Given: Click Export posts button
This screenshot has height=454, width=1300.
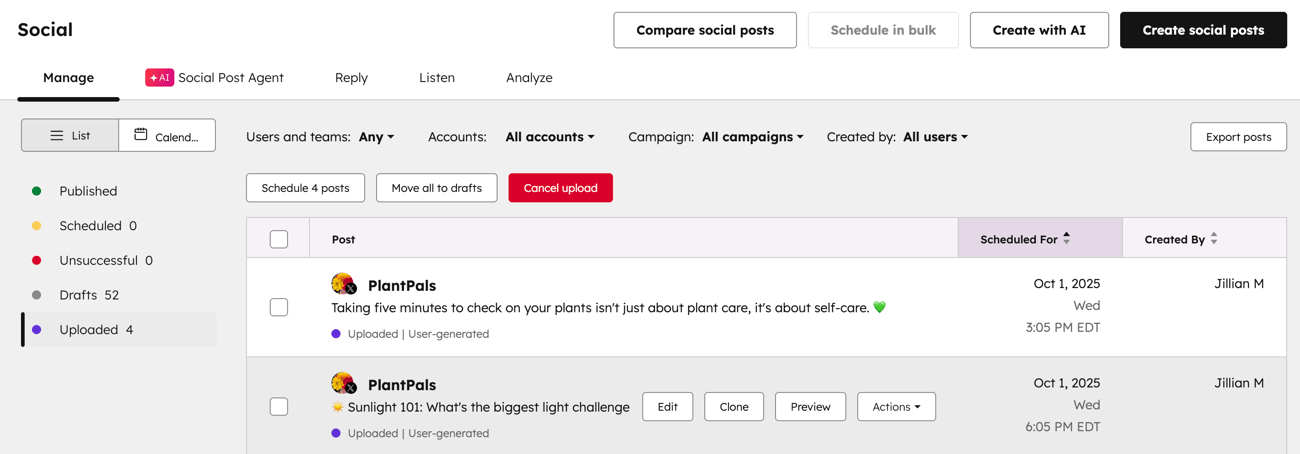Looking at the screenshot, I should [1238, 137].
